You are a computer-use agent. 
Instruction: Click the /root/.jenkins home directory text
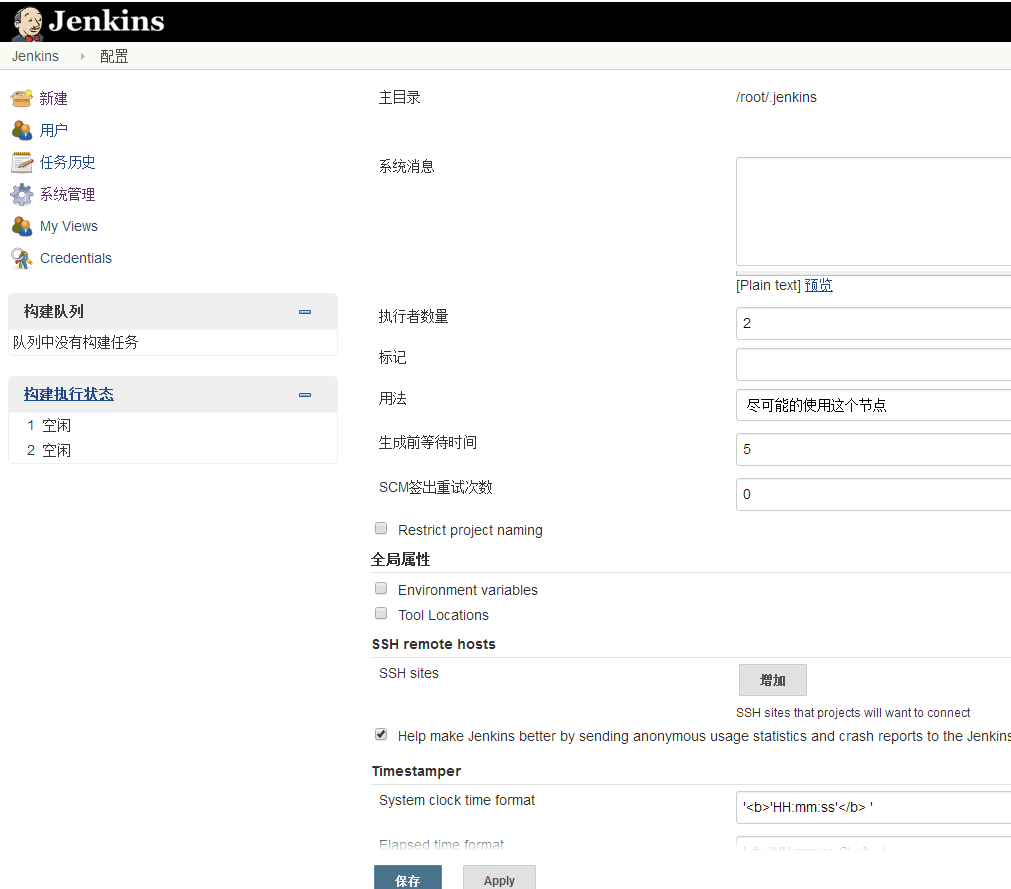click(776, 97)
